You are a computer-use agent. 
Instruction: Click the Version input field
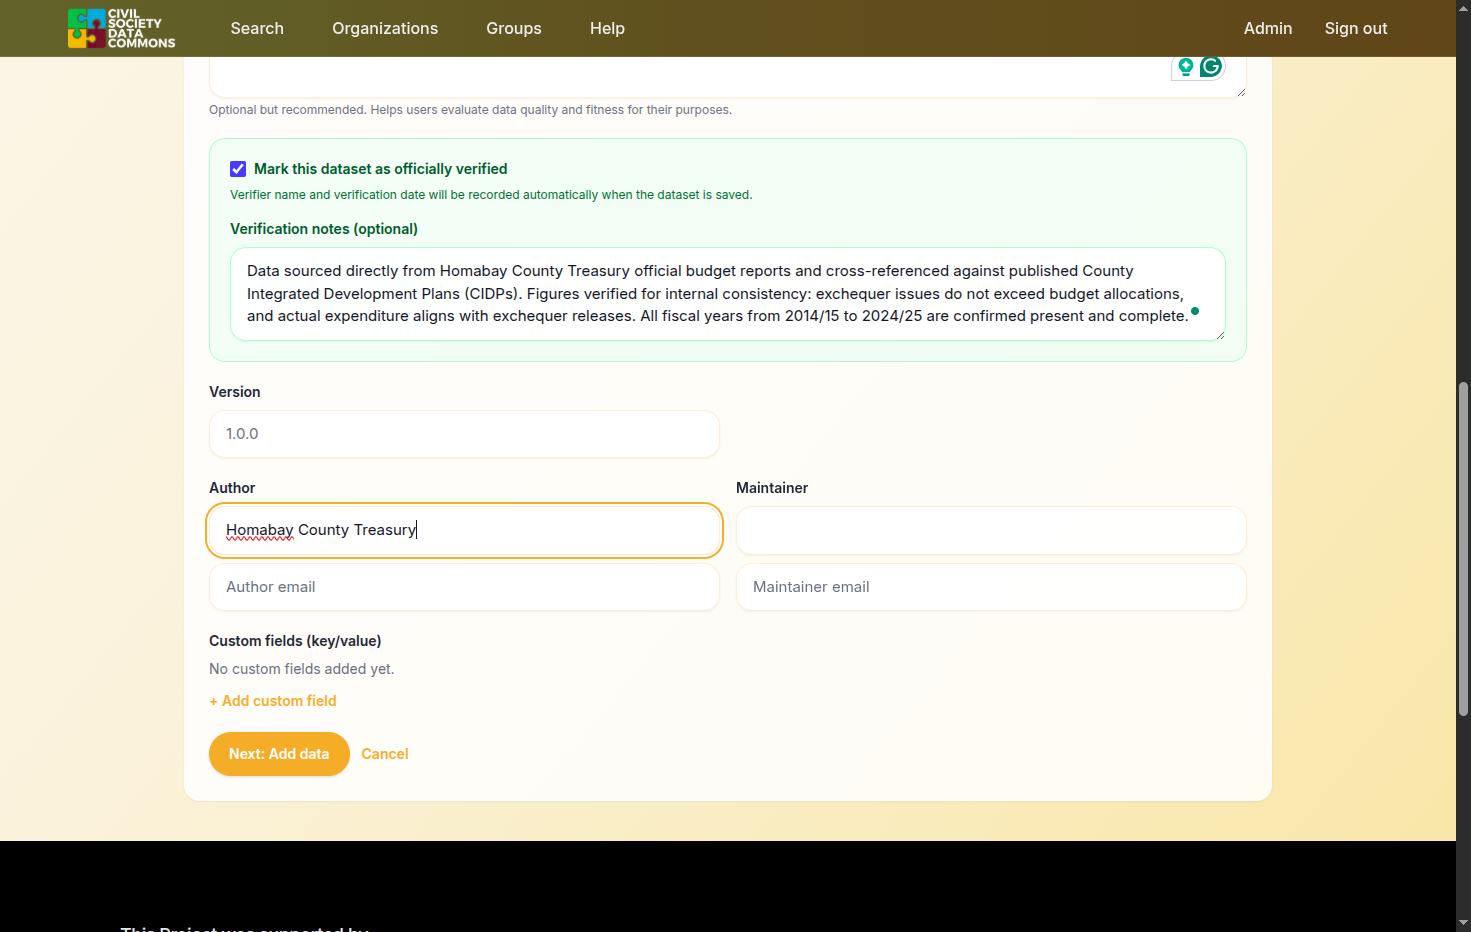[464, 434]
